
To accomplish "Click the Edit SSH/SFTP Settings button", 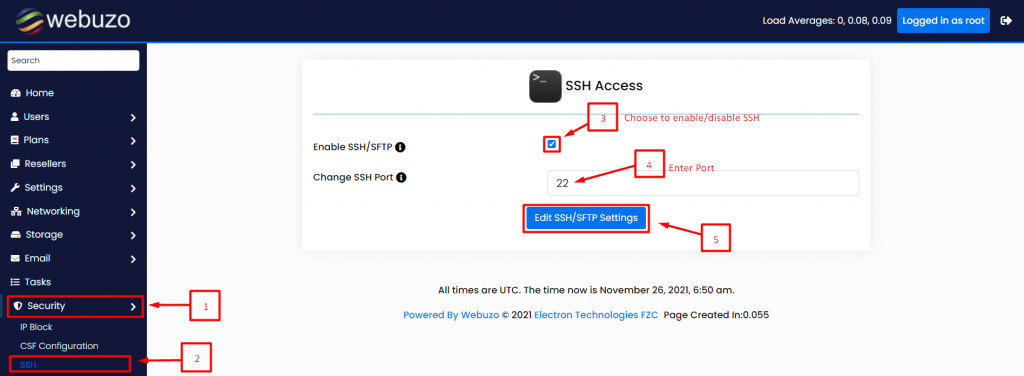I will click(586, 218).
